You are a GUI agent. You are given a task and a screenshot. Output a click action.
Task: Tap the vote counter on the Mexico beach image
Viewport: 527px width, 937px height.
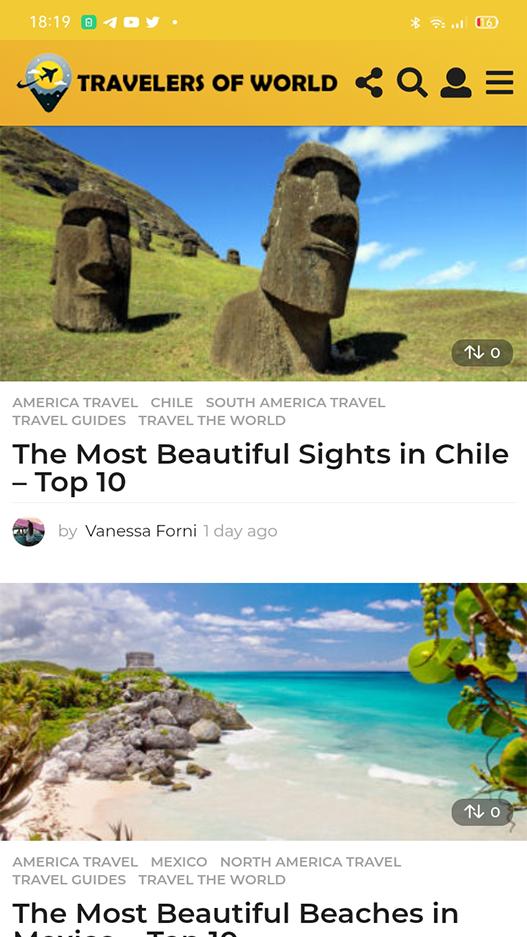tap(482, 812)
